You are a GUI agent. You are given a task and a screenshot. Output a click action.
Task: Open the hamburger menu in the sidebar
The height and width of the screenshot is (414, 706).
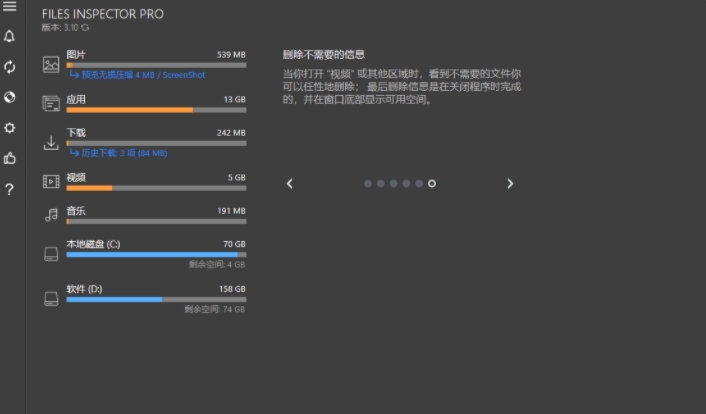[x=10, y=7]
